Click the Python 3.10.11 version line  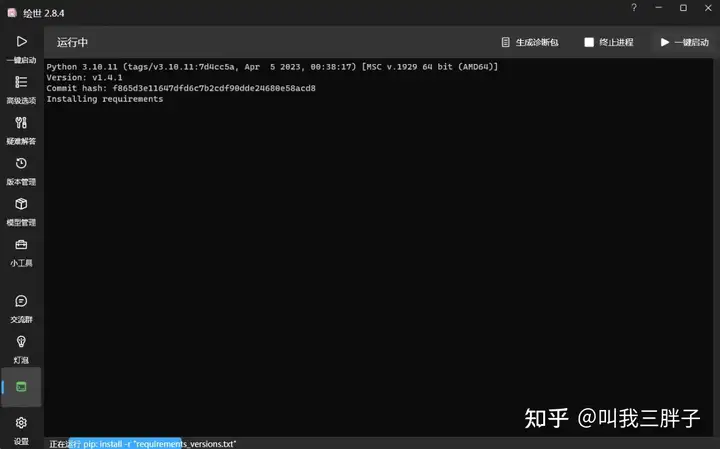click(x=272, y=67)
